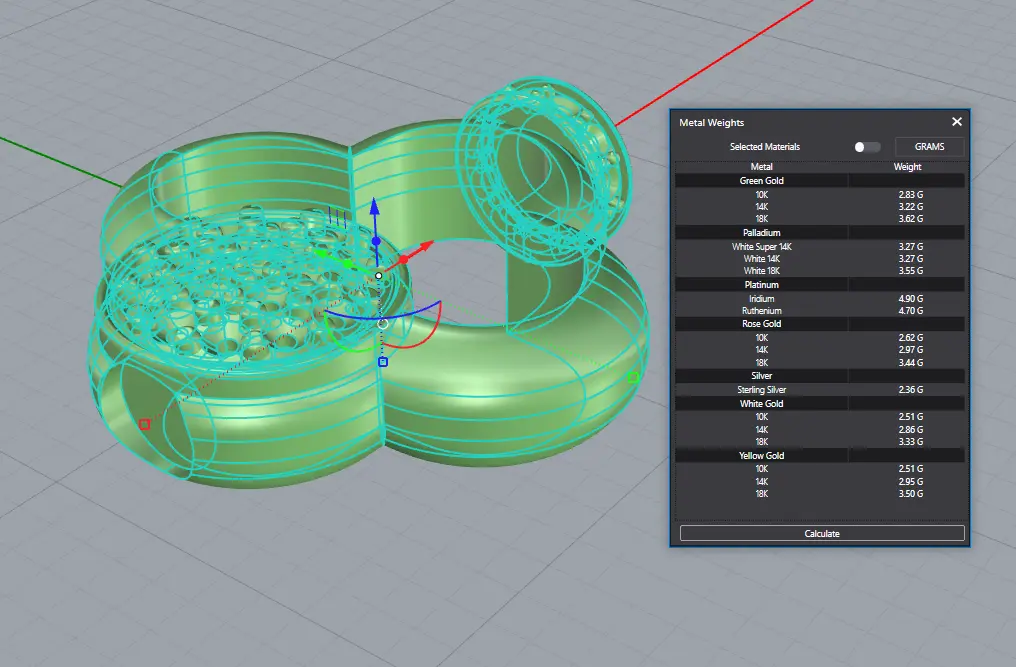Click the green square scale handle

(x=632, y=377)
